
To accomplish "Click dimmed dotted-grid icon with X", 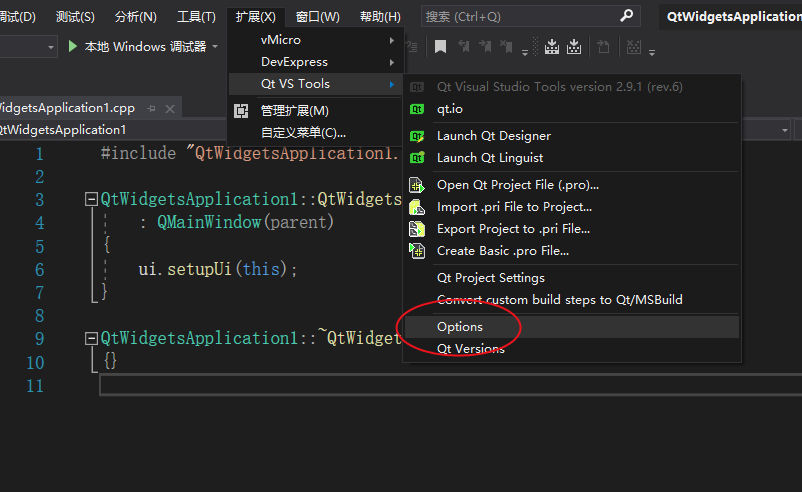I will click(634, 47).
